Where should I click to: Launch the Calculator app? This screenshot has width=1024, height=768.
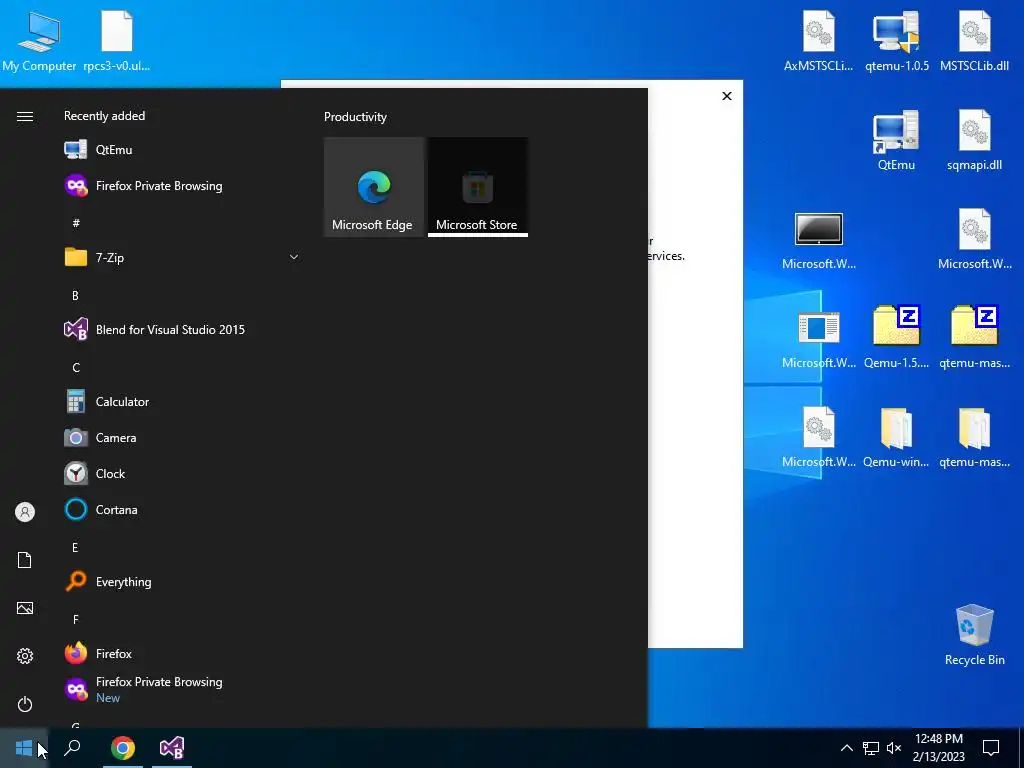pyautogui.click(x=180, y=402)
